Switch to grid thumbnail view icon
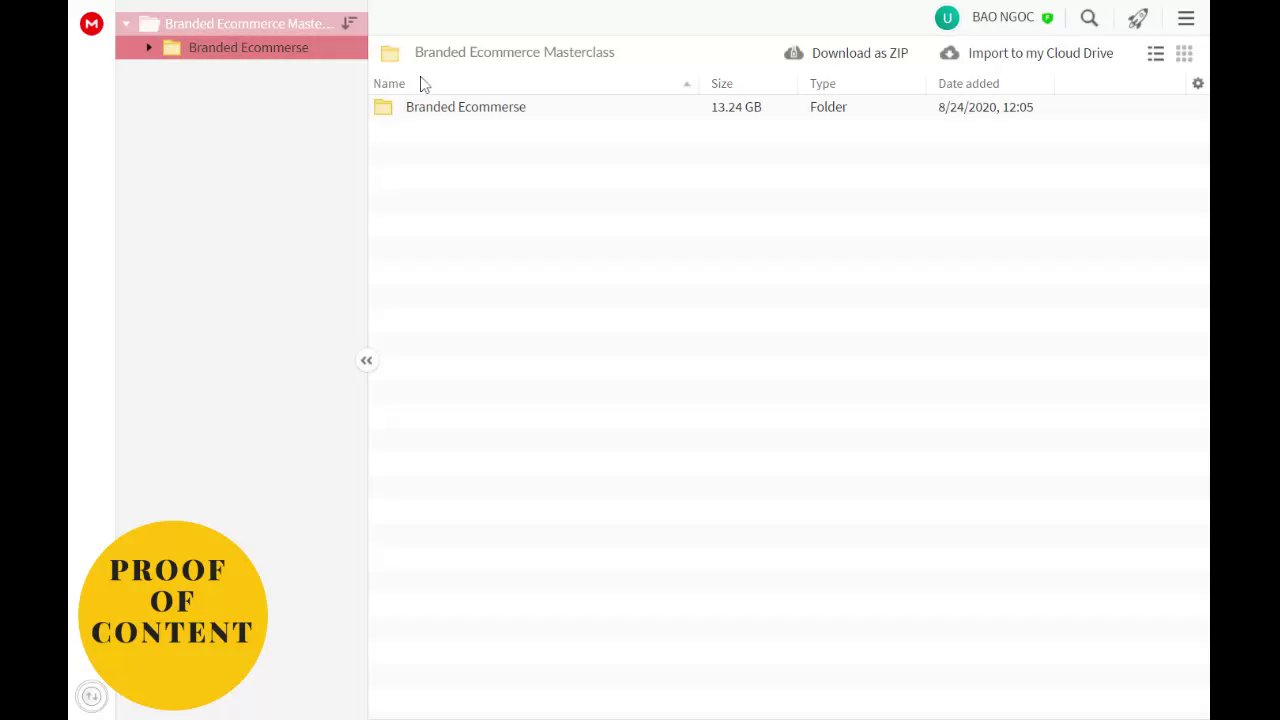 (1184, 54)
